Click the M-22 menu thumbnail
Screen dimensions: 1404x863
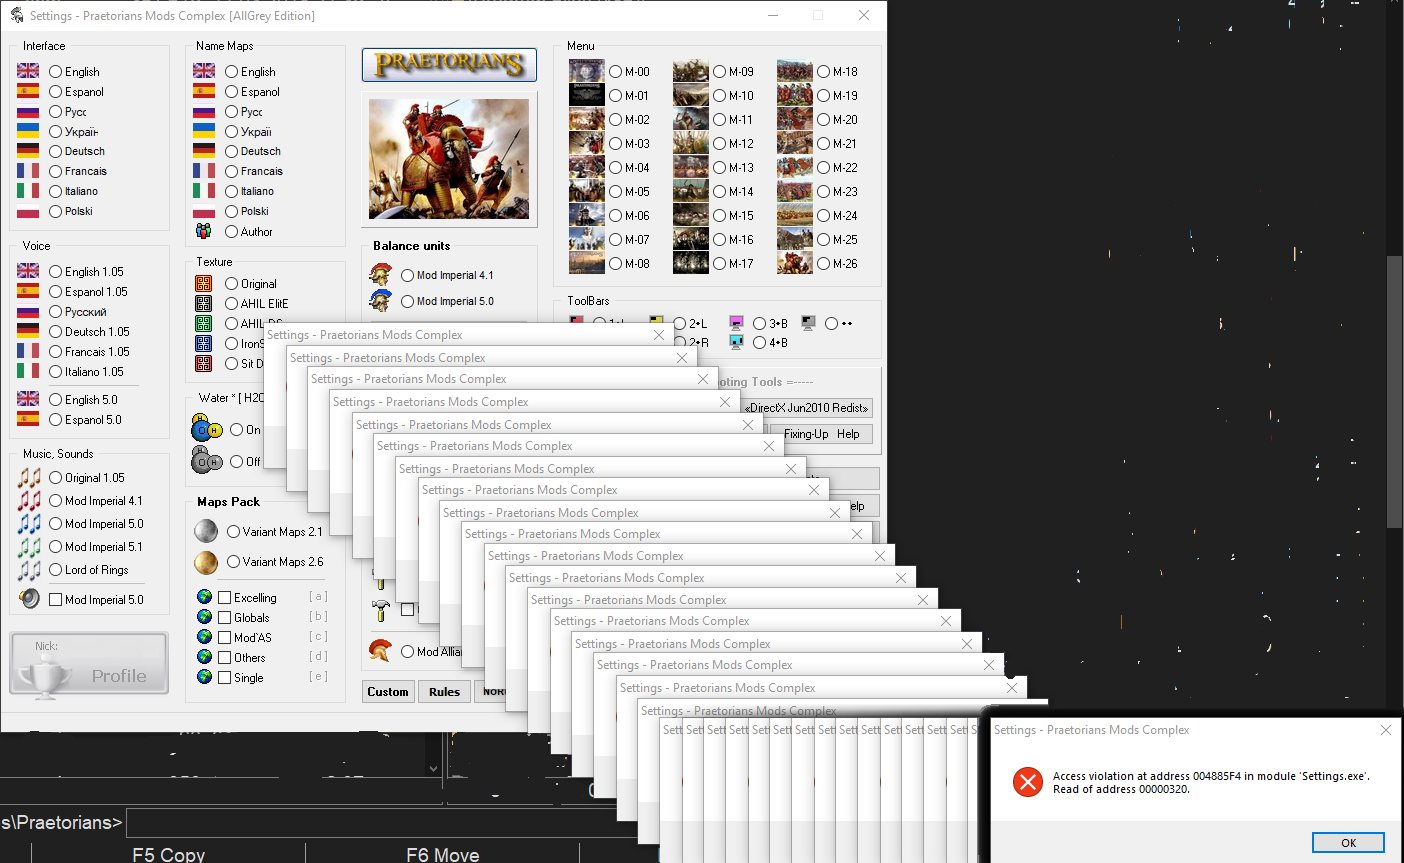pyautogui.click(x=795, y=167)
